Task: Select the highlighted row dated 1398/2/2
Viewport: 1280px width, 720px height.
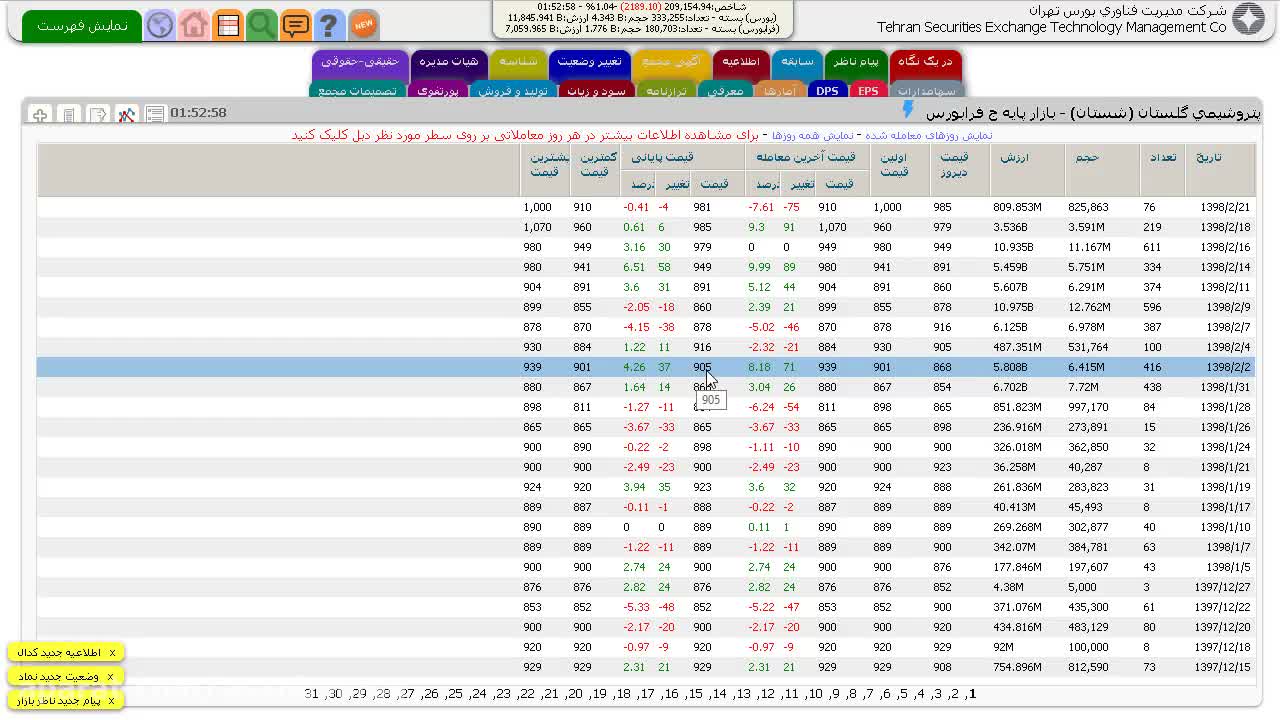Action: (646, 367)
